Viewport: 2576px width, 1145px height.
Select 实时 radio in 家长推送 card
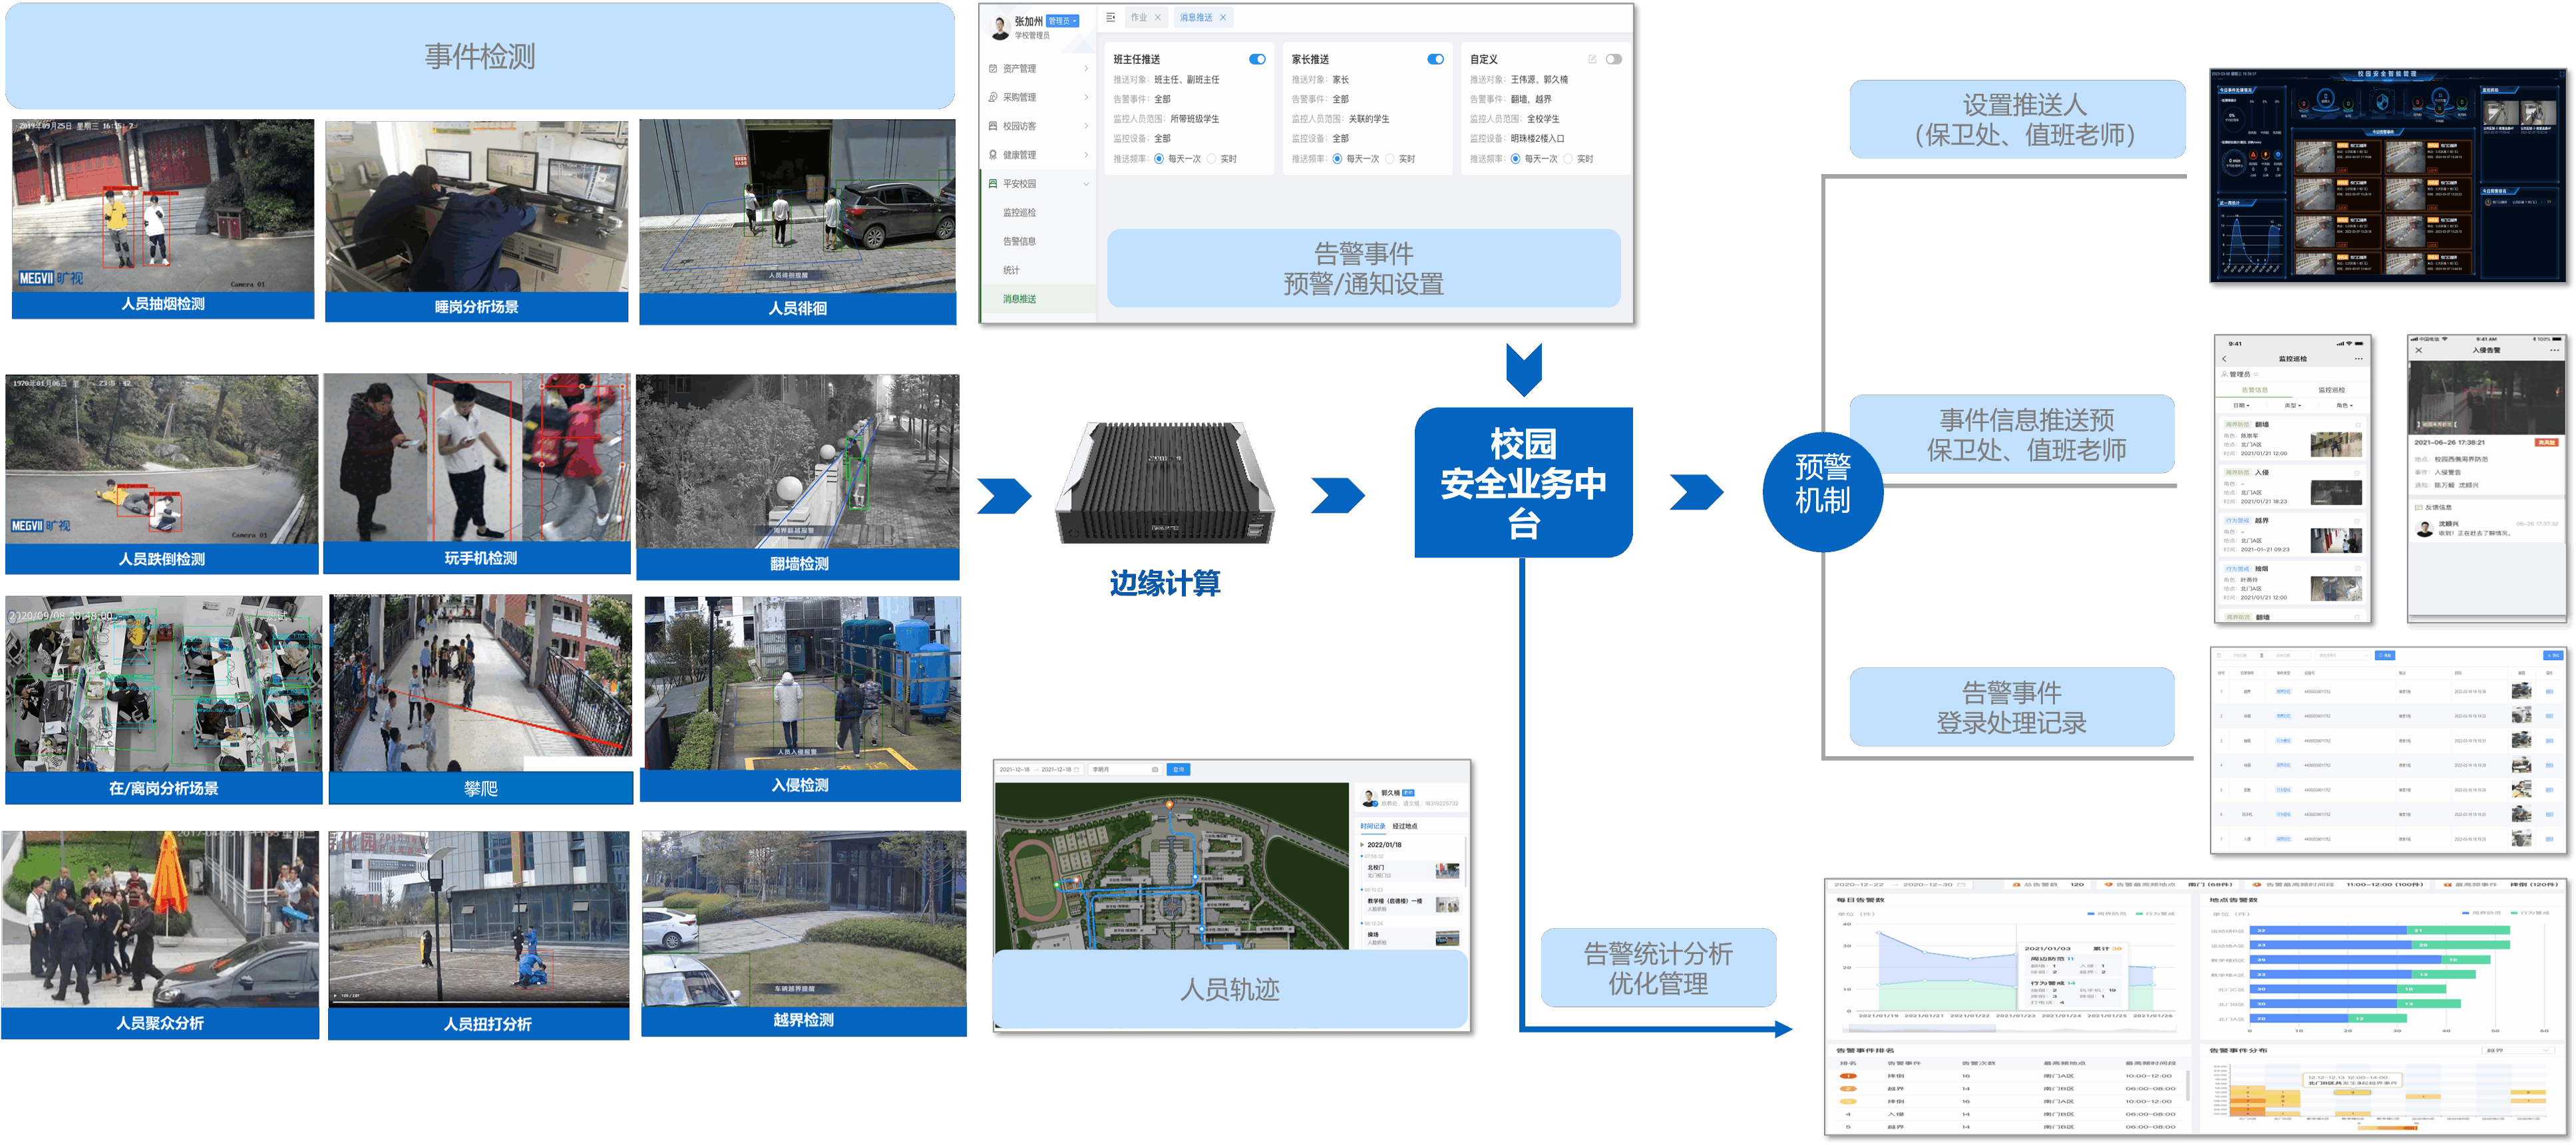[1389, 159]
